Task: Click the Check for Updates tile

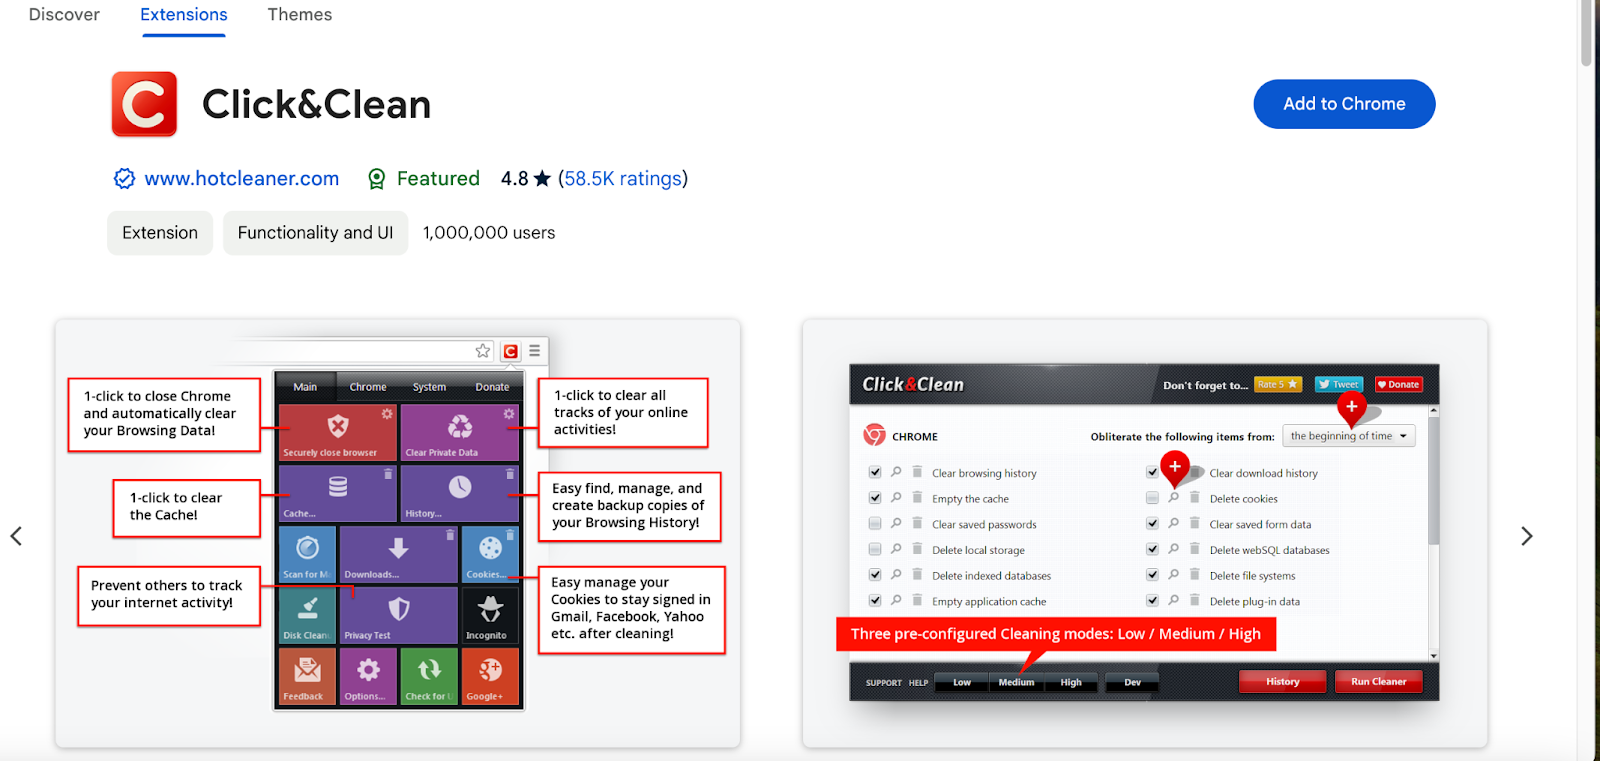Action: click(429, 676)
